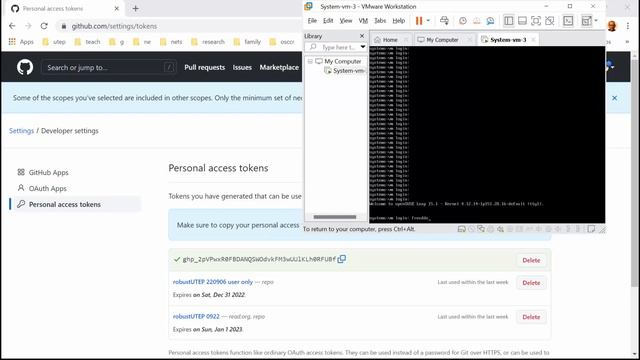The image size is (640, 360).
Task: Click the network adapter status icon
Action: pyautogui.click(x=481, y=229)
